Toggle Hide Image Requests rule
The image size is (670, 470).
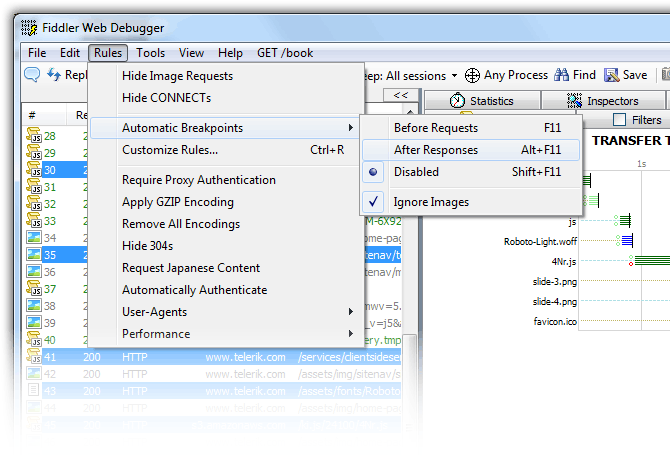point(226,76)
